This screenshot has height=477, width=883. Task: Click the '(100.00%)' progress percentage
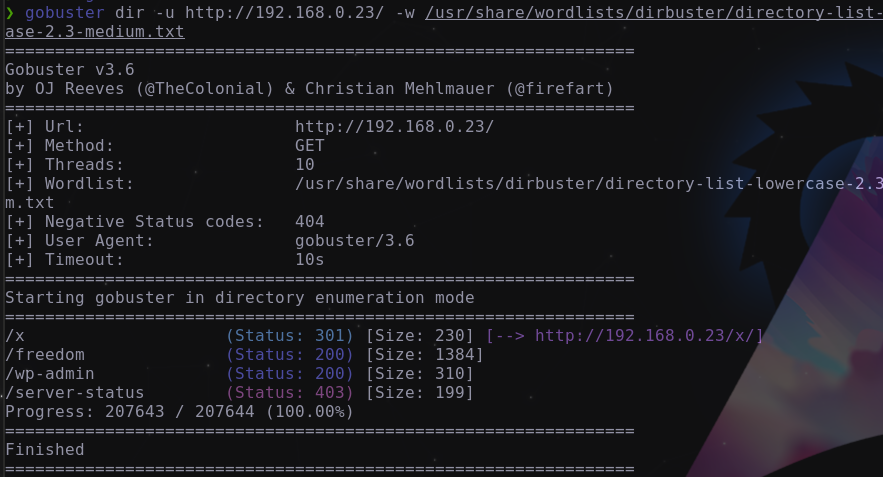pyautogui.click(x=310, y=412)
